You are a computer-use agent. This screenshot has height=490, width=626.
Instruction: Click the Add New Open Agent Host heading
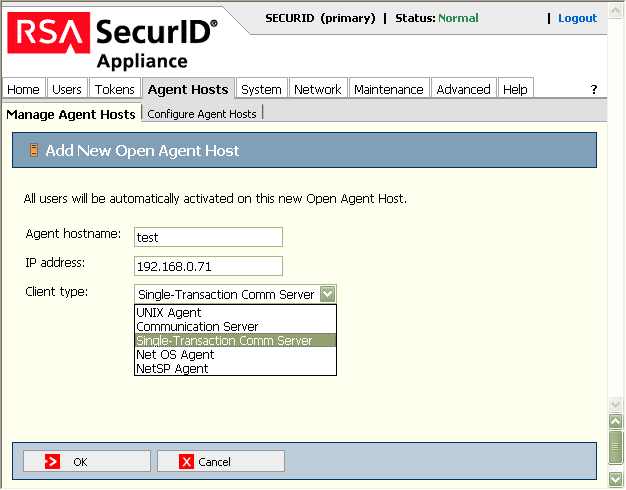point(142,151)
